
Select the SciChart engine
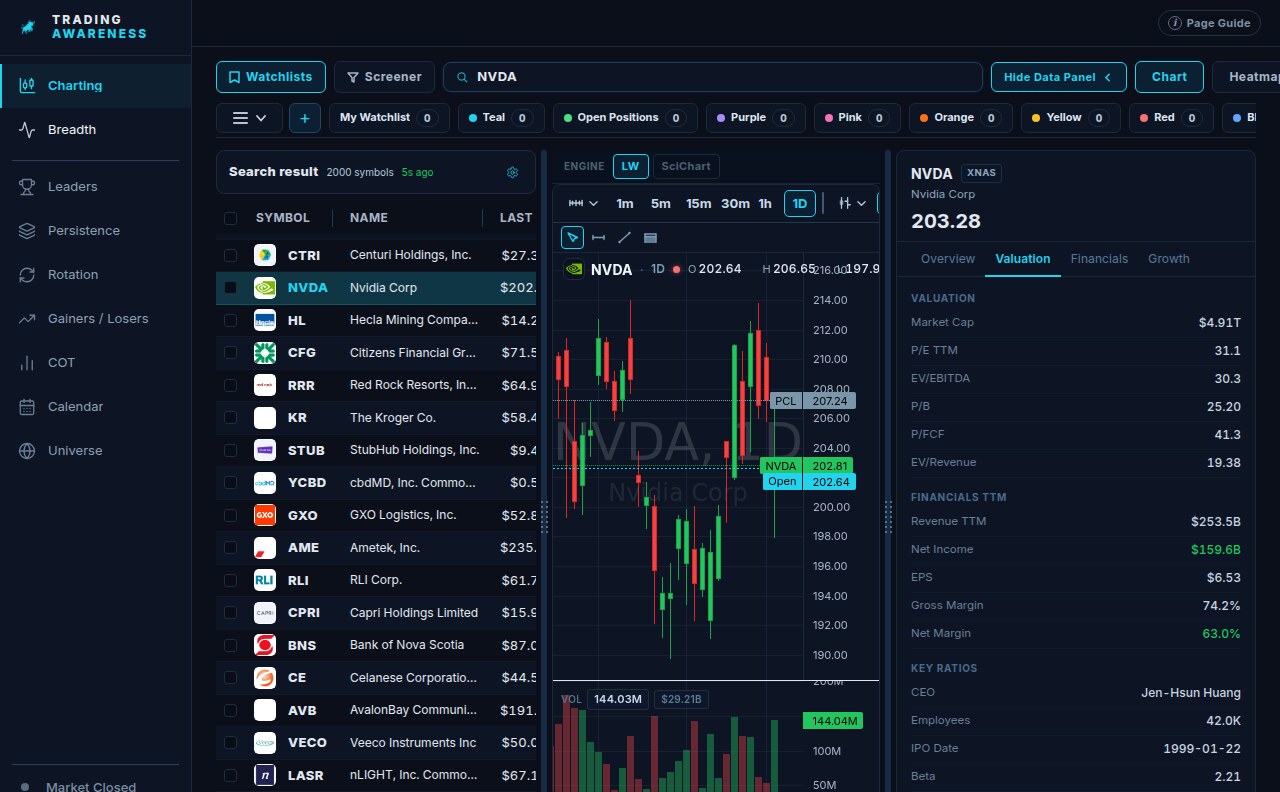point(684,166)
